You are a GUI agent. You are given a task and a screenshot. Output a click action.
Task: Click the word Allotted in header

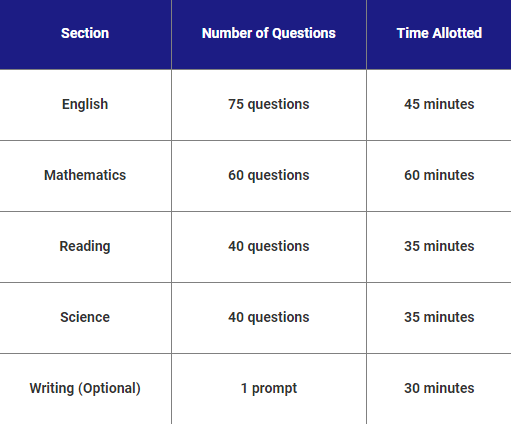click(x=457, y=33)
